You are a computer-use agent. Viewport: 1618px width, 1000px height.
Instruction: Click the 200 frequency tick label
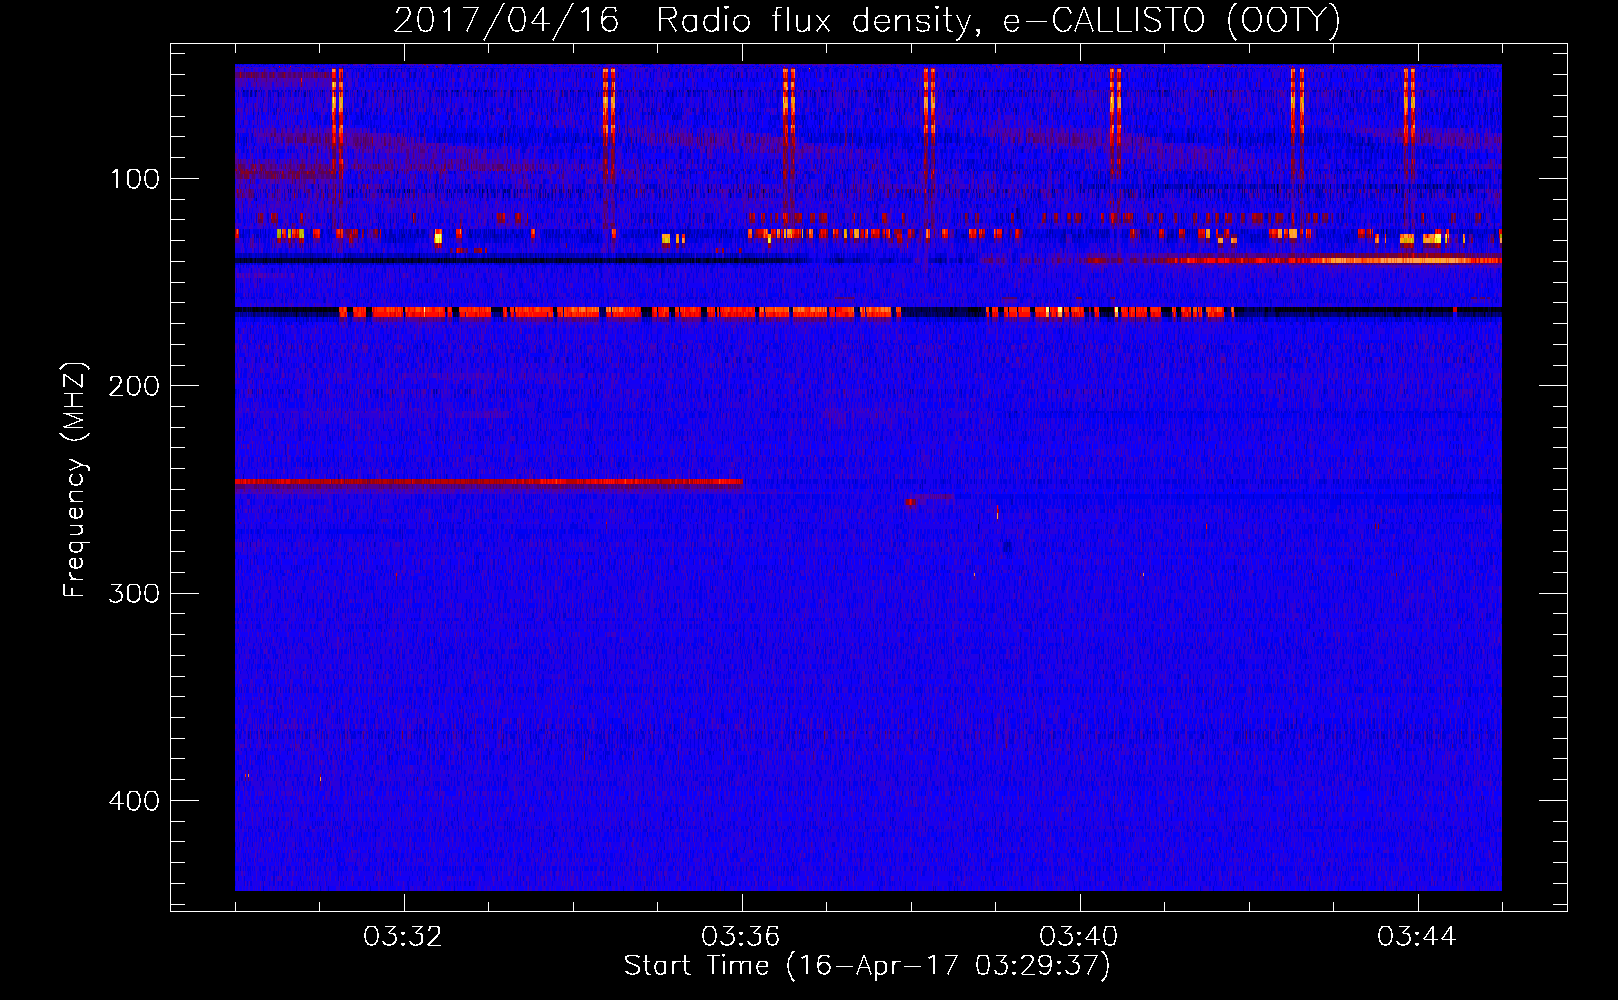coord(134,386)
